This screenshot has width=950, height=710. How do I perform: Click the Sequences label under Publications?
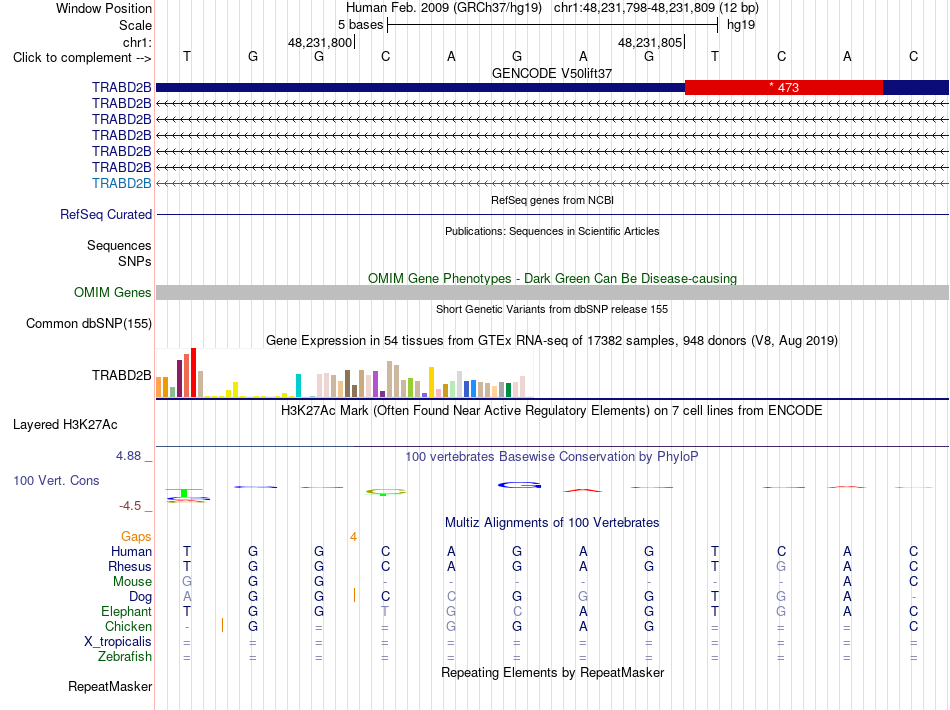point(119,245)
